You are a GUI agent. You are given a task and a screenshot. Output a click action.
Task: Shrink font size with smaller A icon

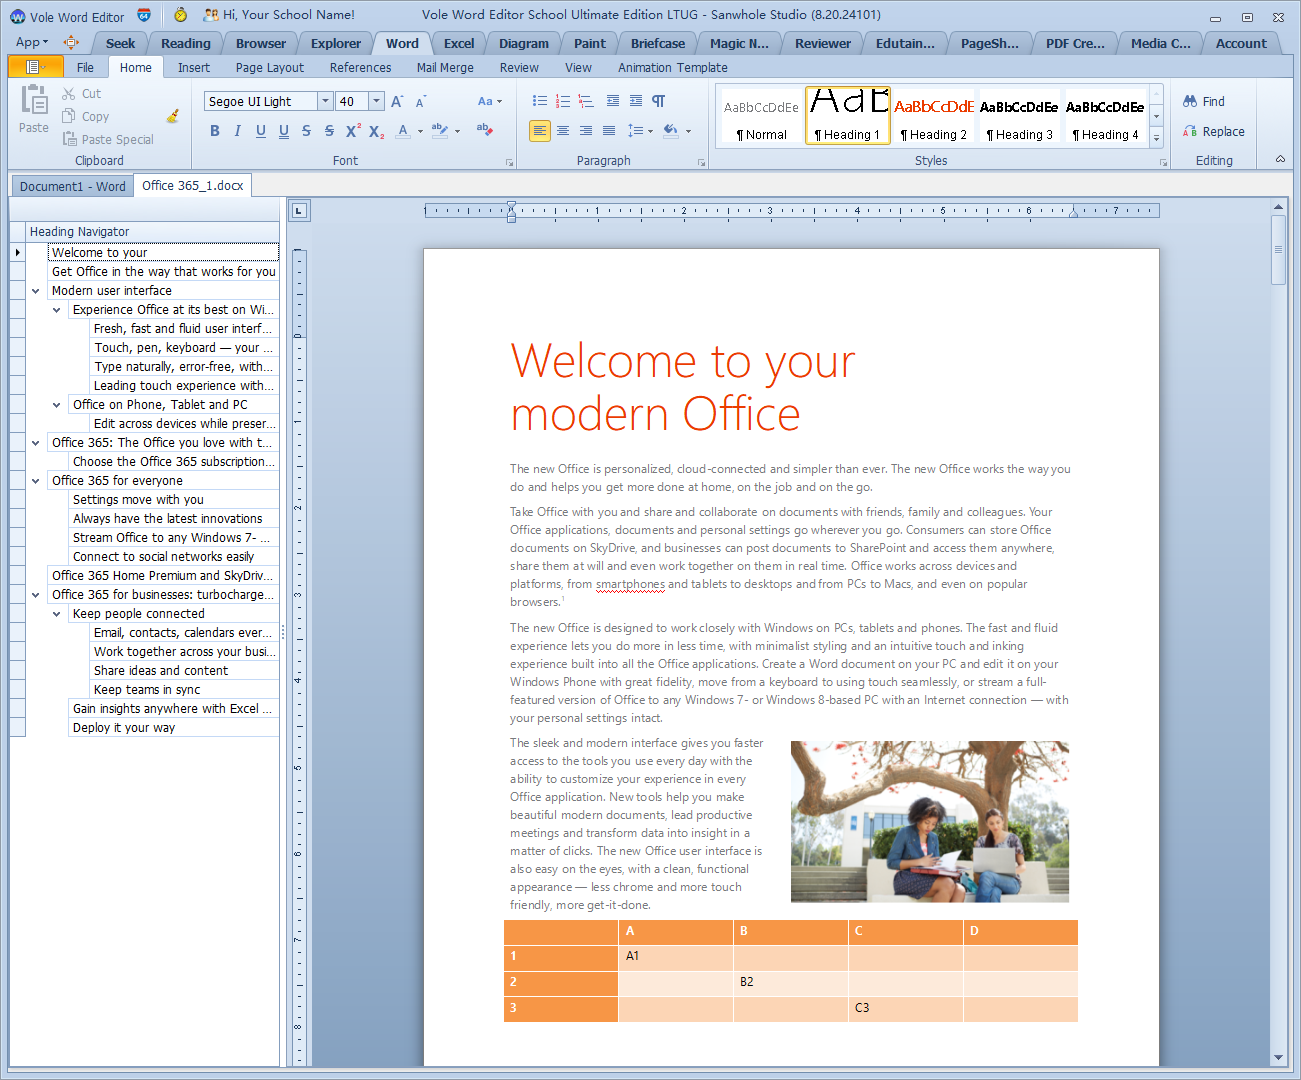click(x=421, y=101)
